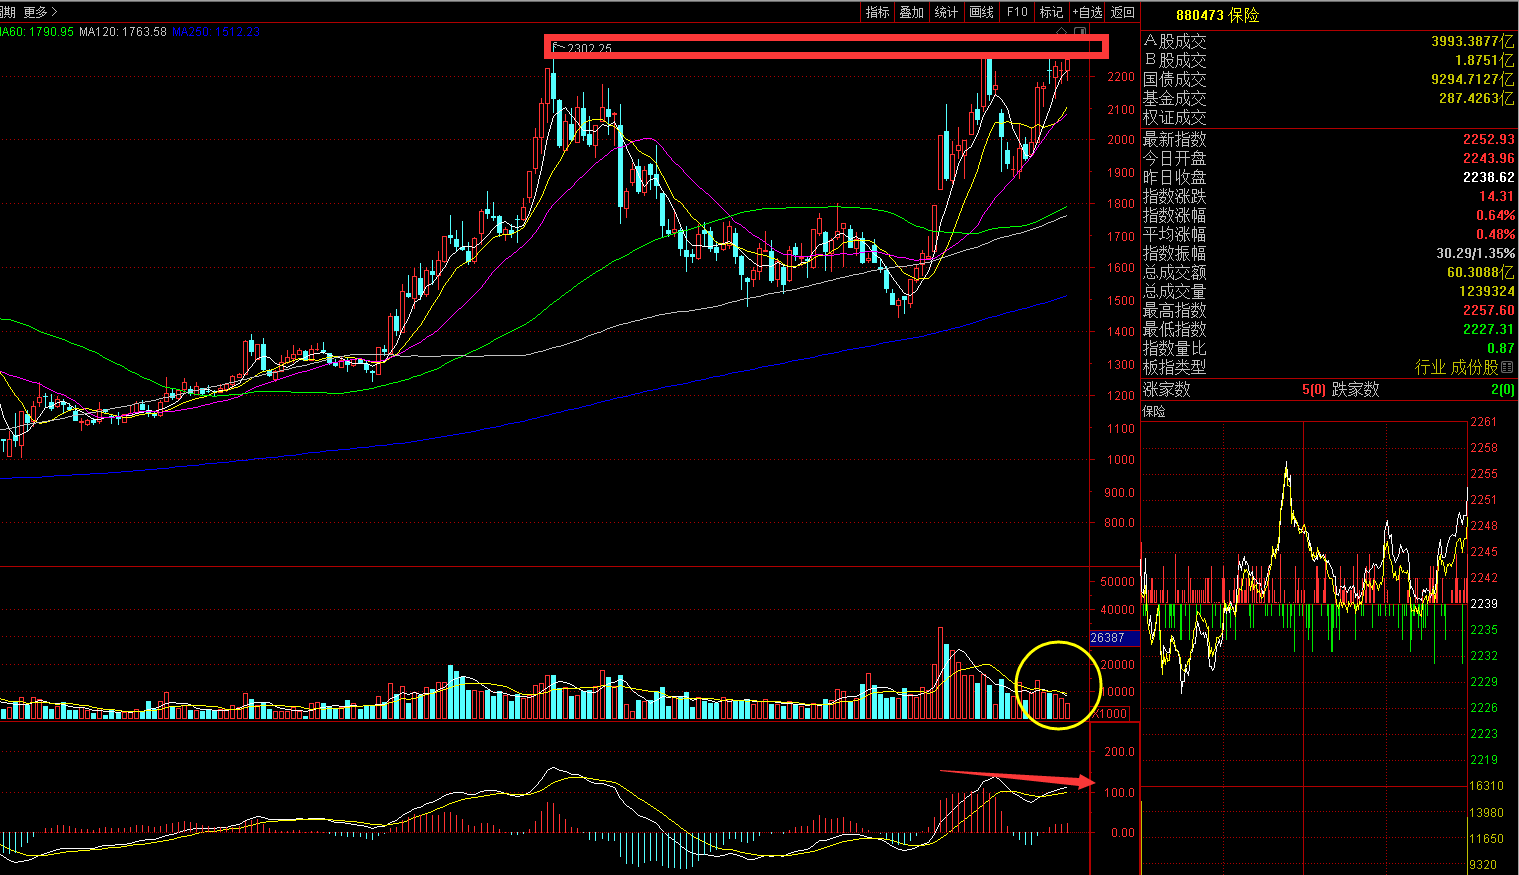Click the 2200 price axis label
This screenshot has width=1519, height=875.
pyautogui.click(x=1121, y=76)
